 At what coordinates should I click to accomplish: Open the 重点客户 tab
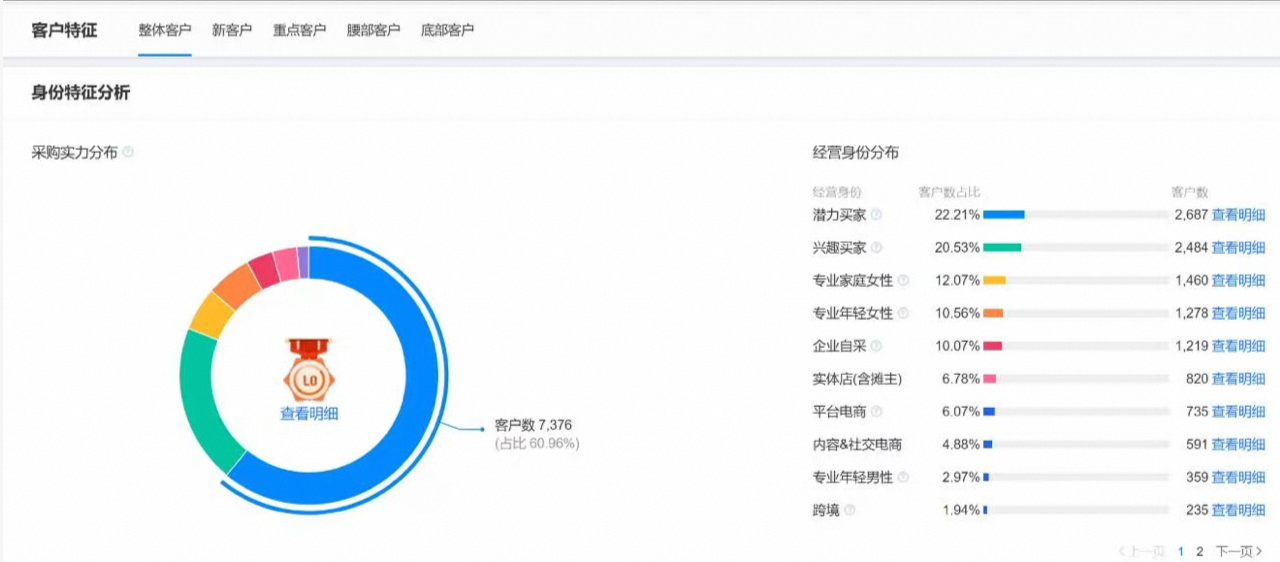(x=300, y=30)
